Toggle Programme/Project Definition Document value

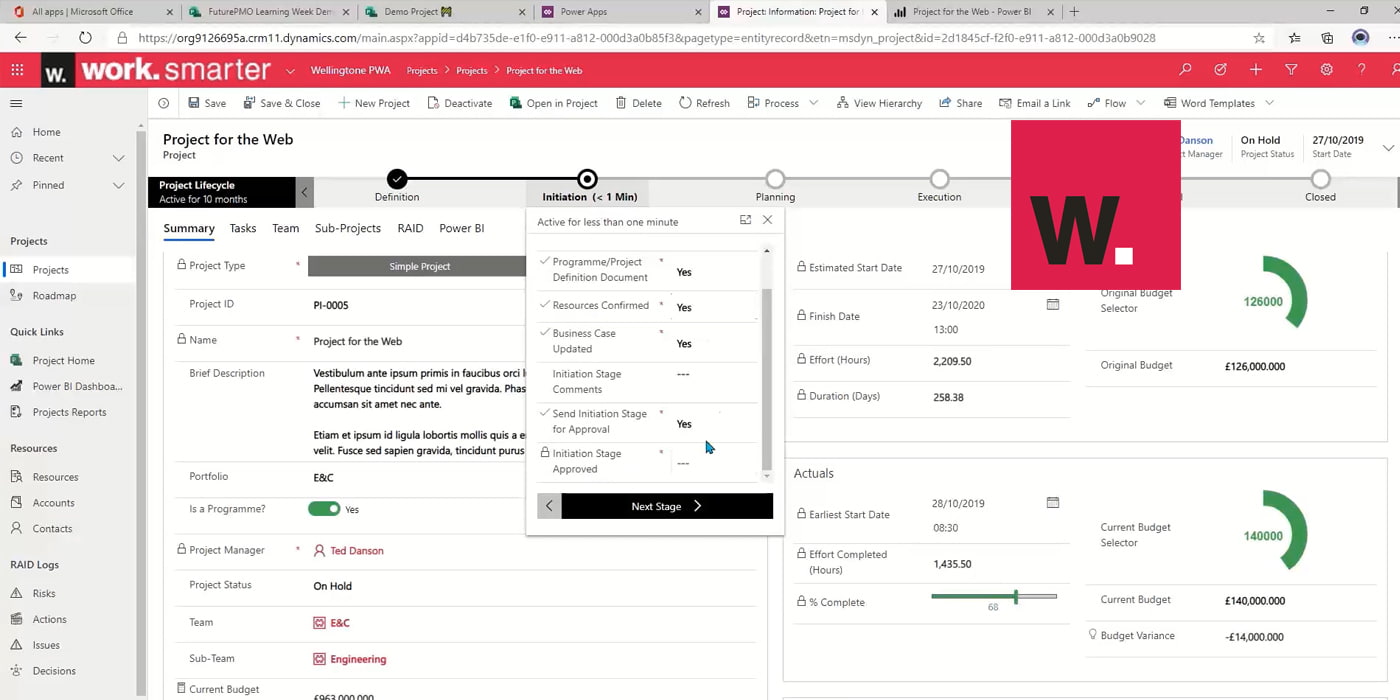pos(684,272)
